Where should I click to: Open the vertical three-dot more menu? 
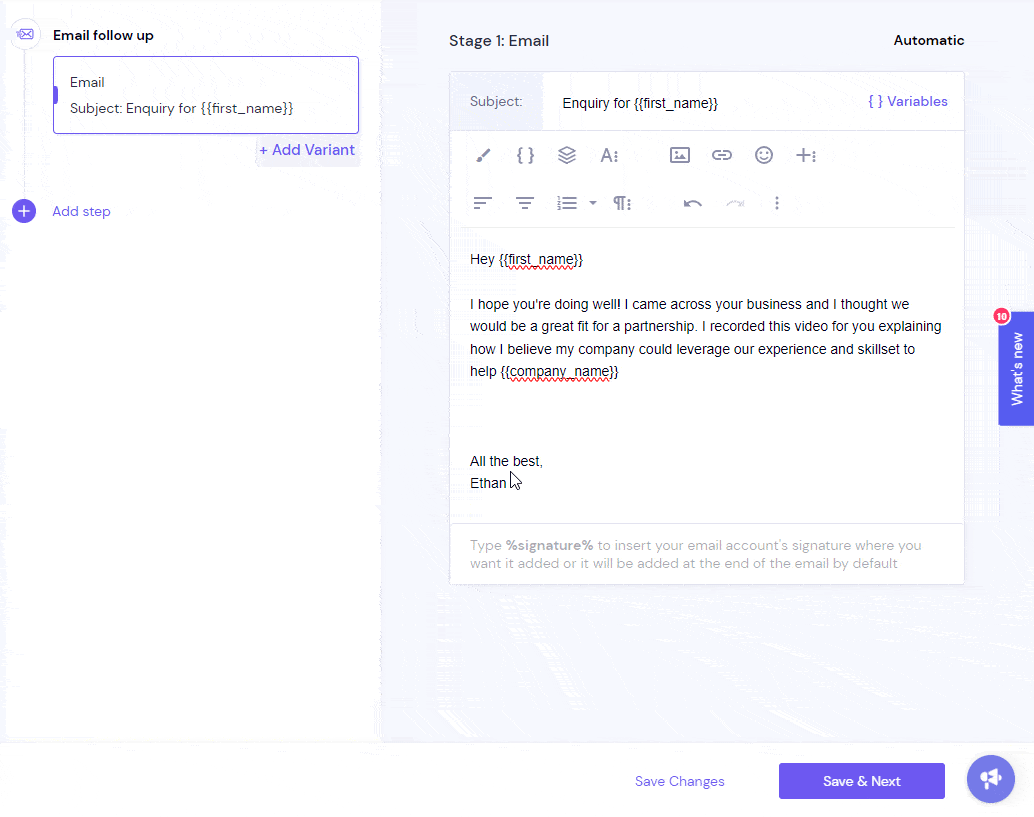click(x=777, y=203)
